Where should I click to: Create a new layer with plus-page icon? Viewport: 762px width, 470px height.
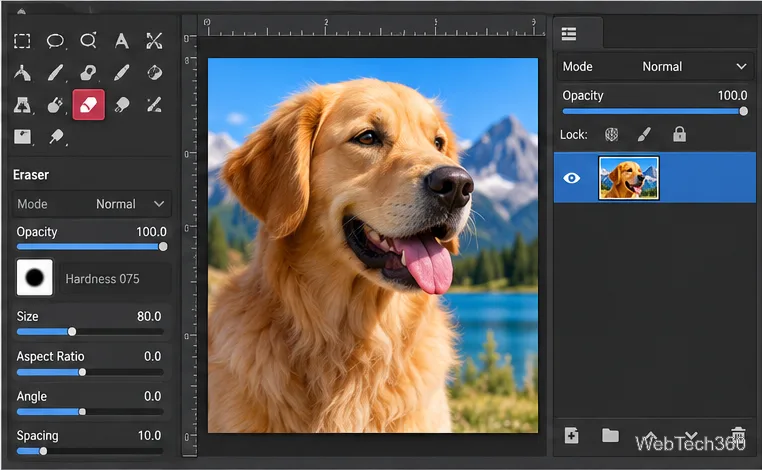tap(572, 435)
